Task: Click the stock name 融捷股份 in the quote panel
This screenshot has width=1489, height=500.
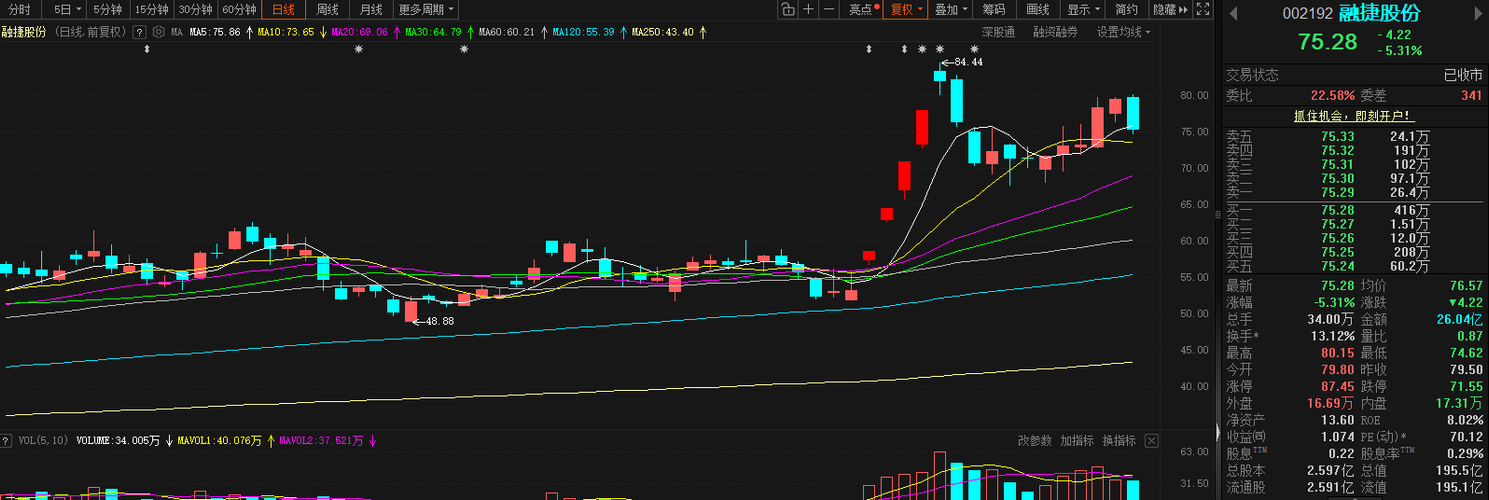Action: pos(1379,13)
